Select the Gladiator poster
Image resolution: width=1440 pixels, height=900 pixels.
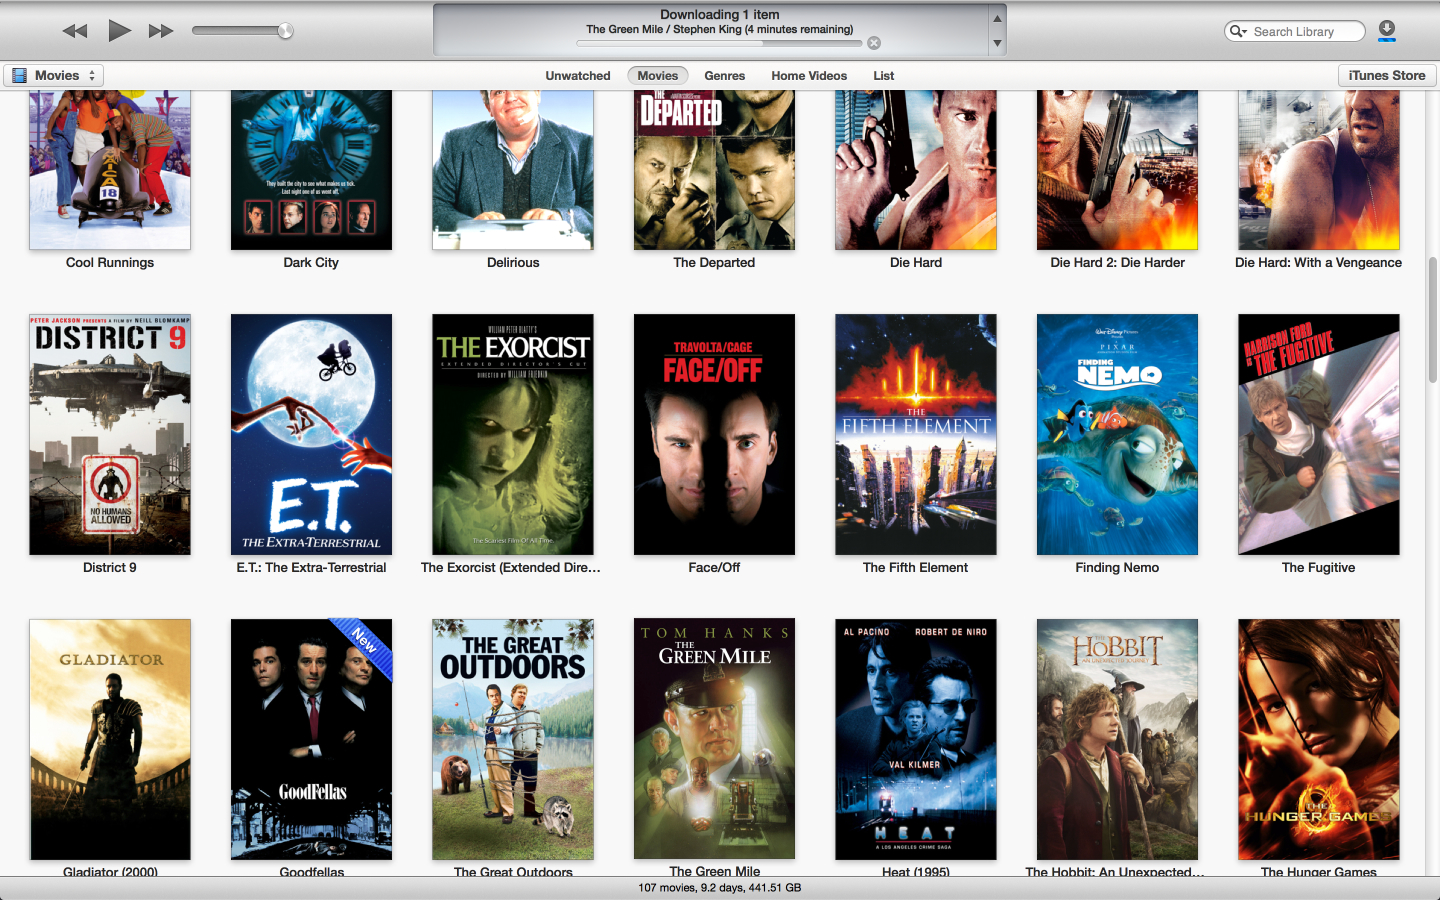coord(110,739)
